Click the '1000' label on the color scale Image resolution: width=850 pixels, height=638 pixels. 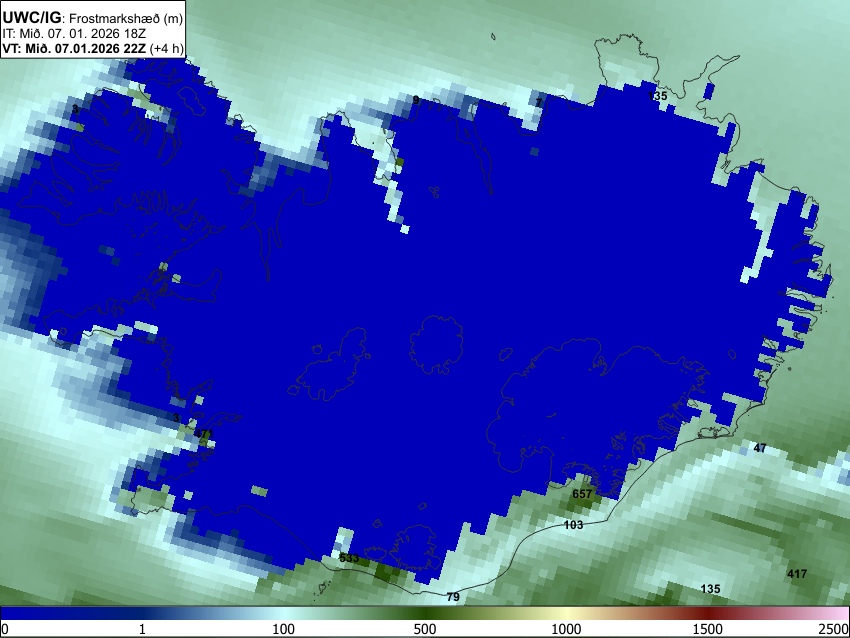pyautogui.click(x=566, y=629)
